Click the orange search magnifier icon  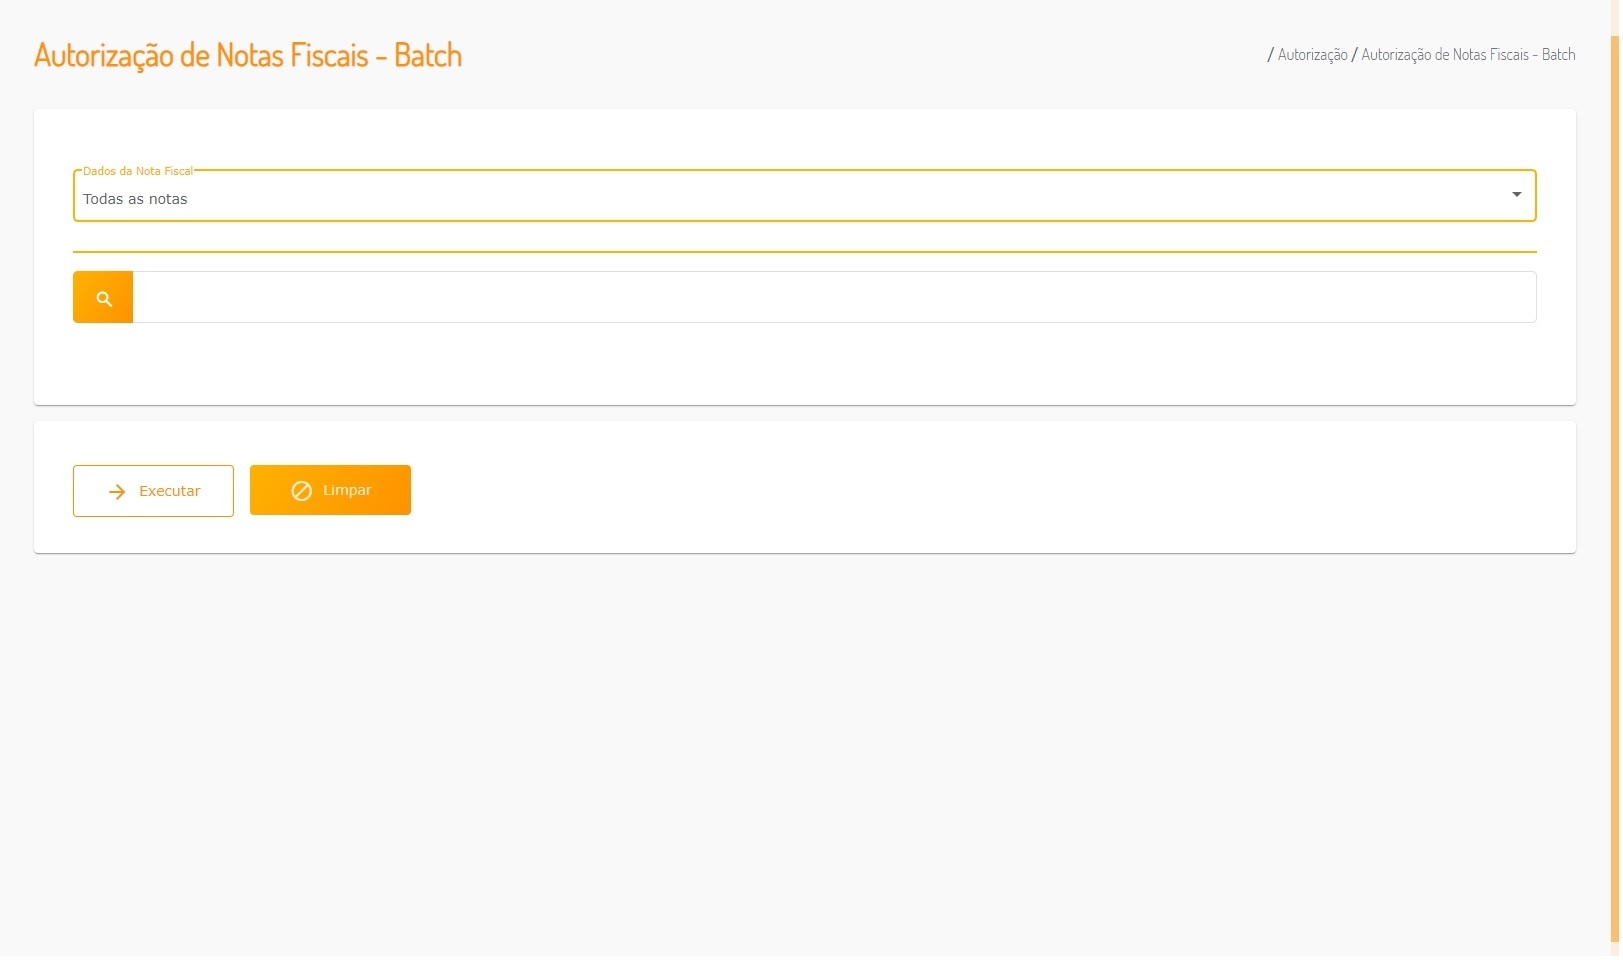tap(103, 298)
